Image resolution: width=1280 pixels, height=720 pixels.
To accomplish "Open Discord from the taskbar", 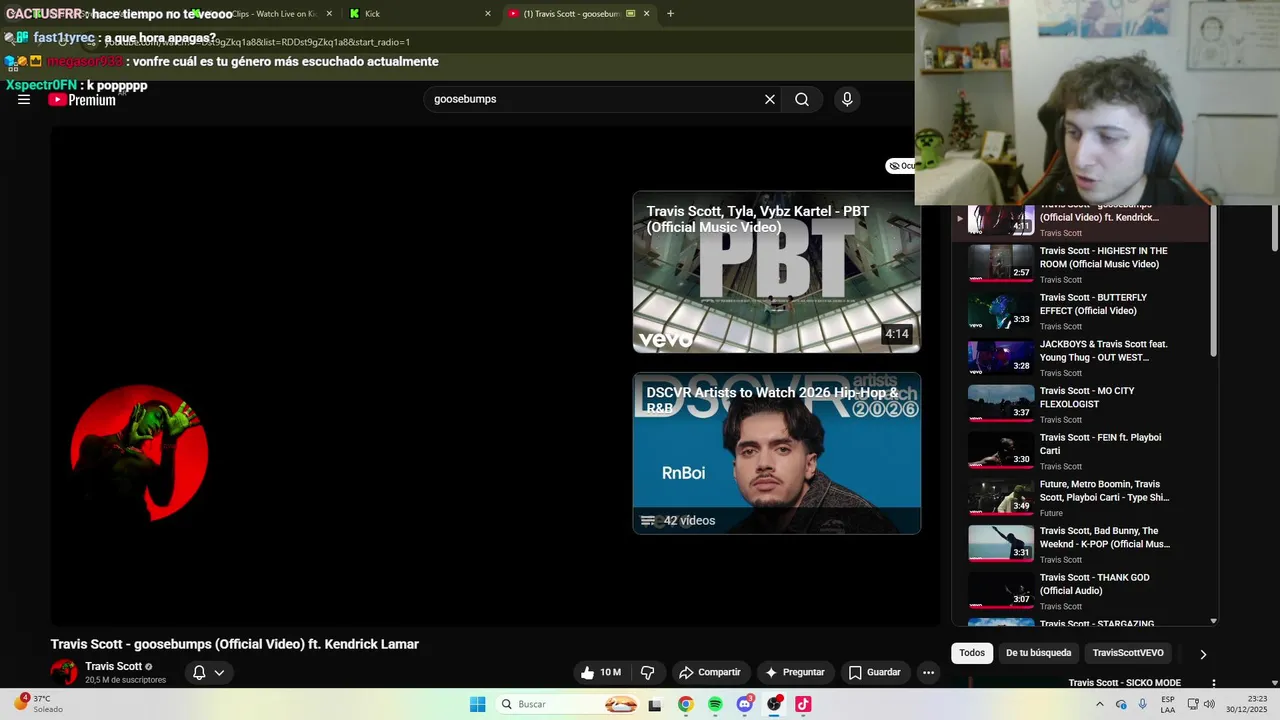I will coord(745,704).
